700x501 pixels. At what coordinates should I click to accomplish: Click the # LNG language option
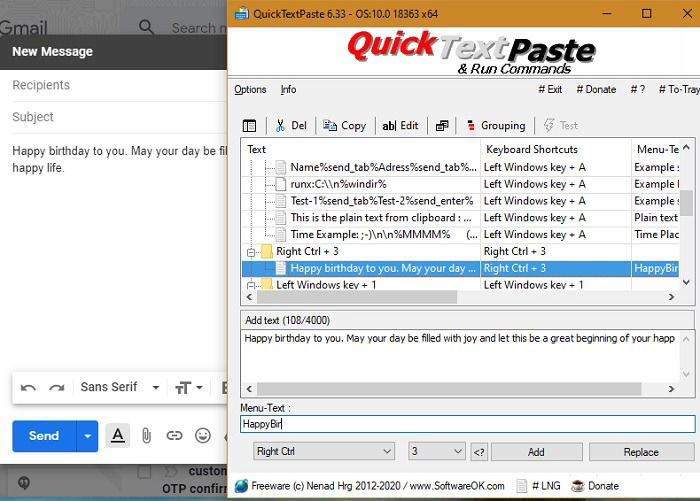(538, 486)
